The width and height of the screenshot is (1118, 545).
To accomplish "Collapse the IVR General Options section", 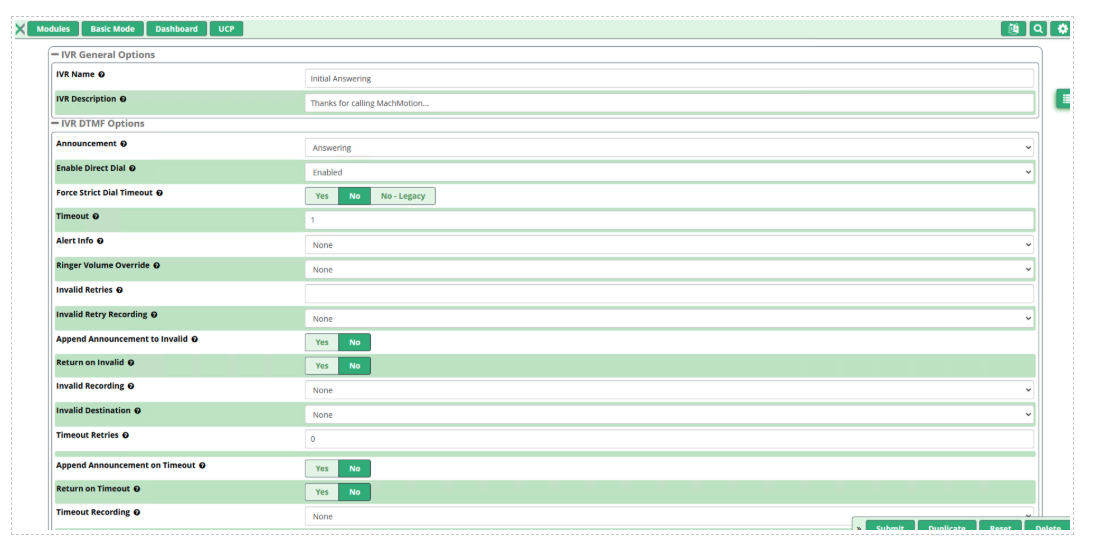I will point(56,55).
